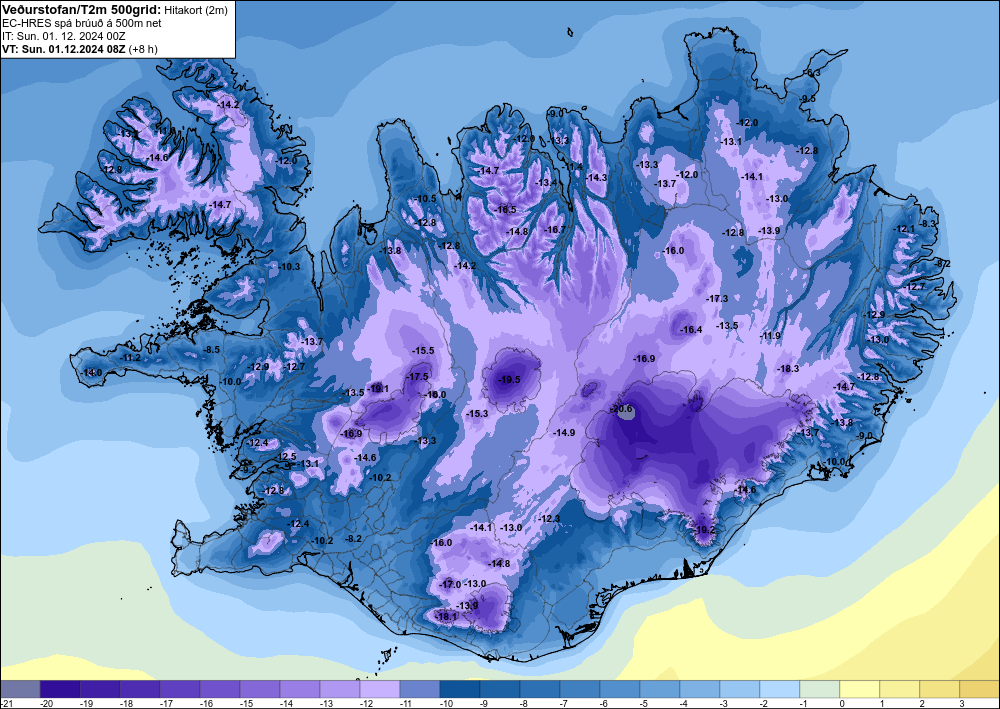1000x709 pixels.
Task: Click the legend swatch starting at -20
Action: pyautogui.click(x=60, y=689)
